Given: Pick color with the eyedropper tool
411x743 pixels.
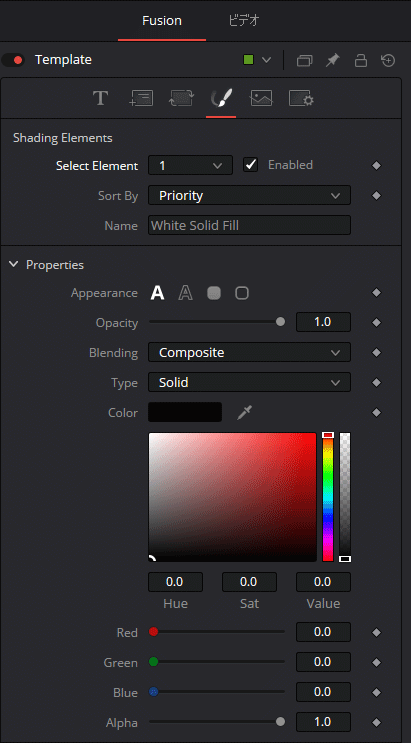Looking at the screenshot, I should [x=244, y=413].
